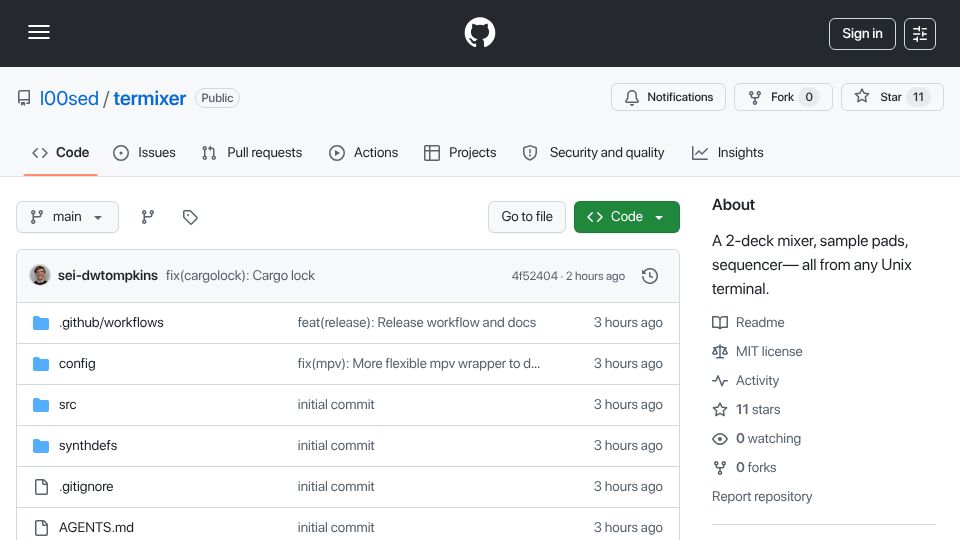The height and width of the screenshot is (540, 960).
Task: Click the .gitignore file icon
Action: point(41,487)
